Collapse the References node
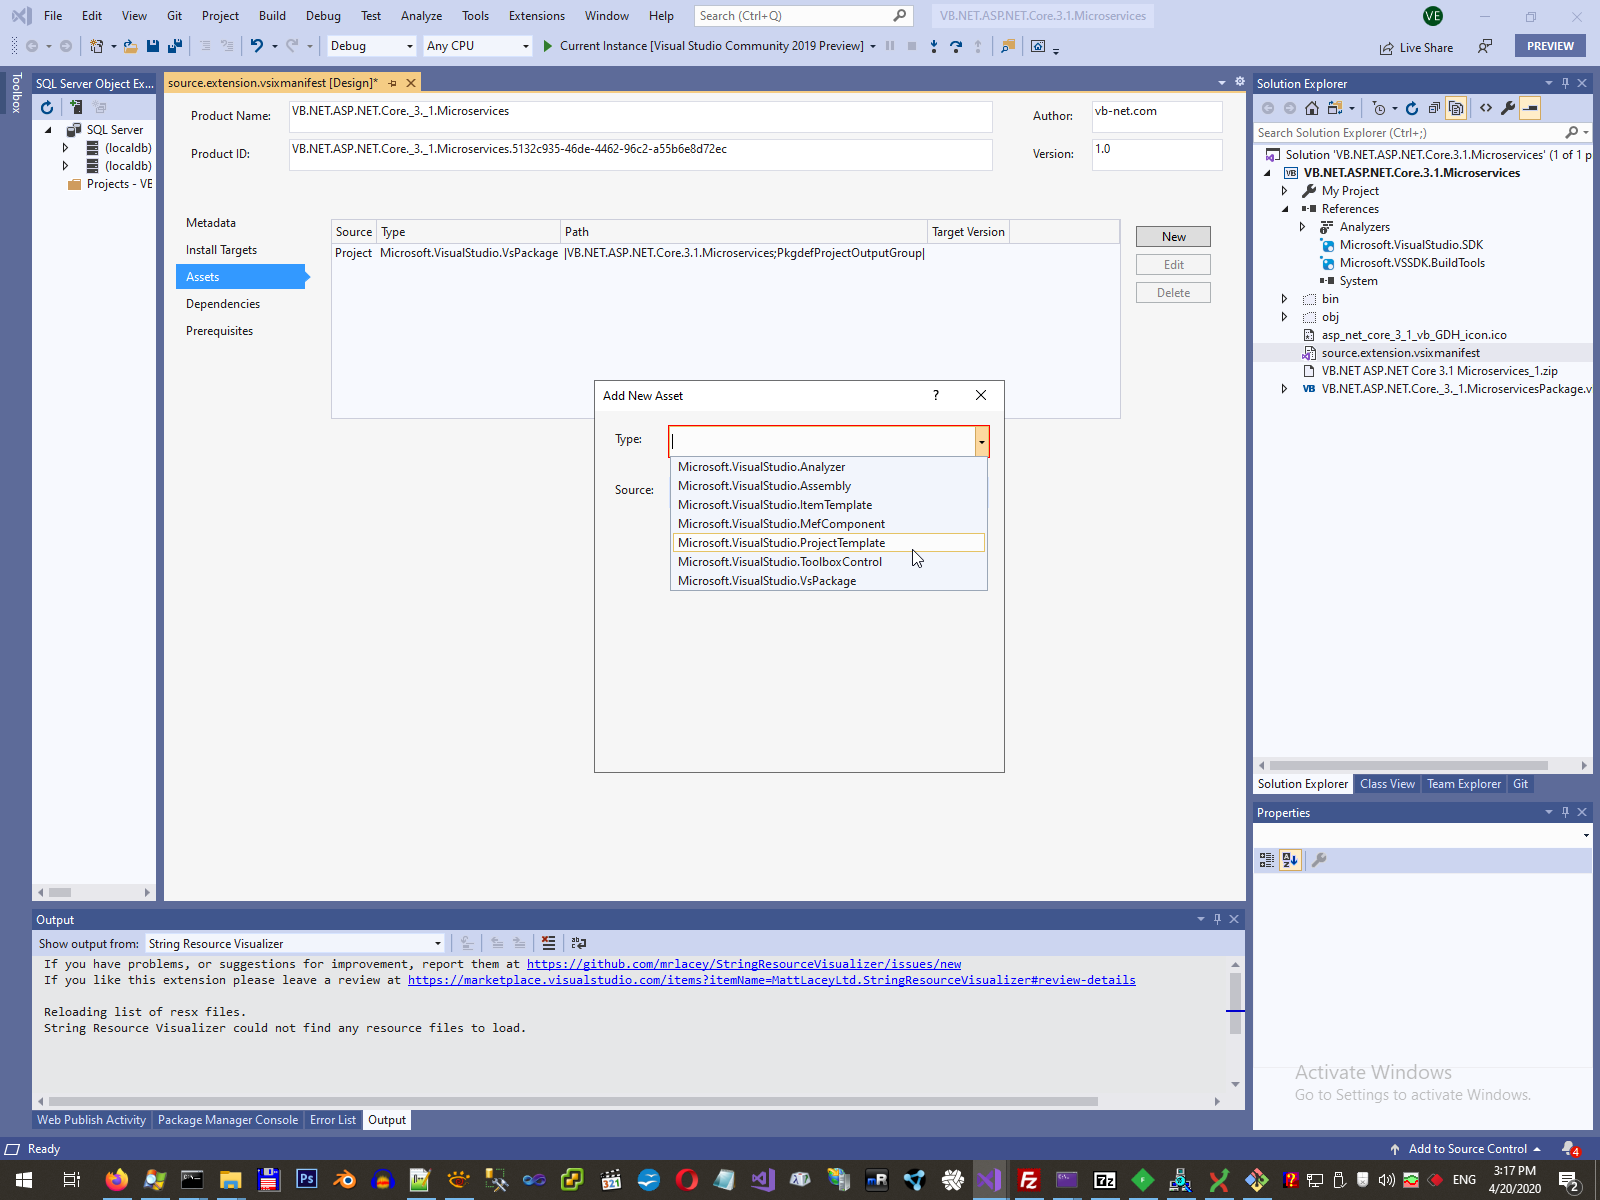This screenshot has height=1200, width=1600. (1285, 209)
